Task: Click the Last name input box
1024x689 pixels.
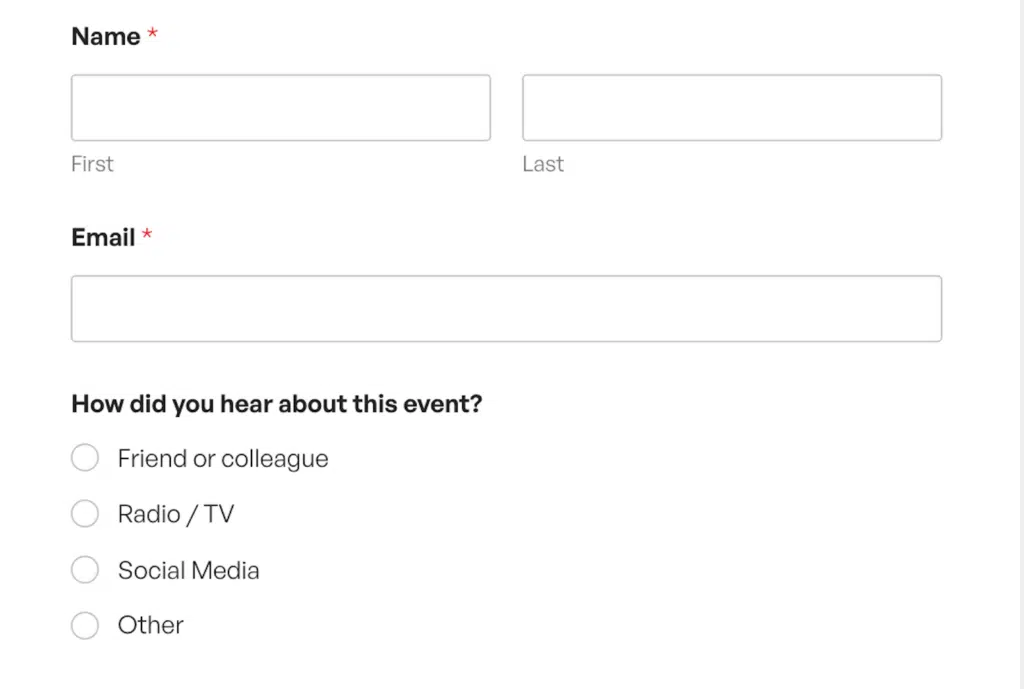Action: pos(732,108)
